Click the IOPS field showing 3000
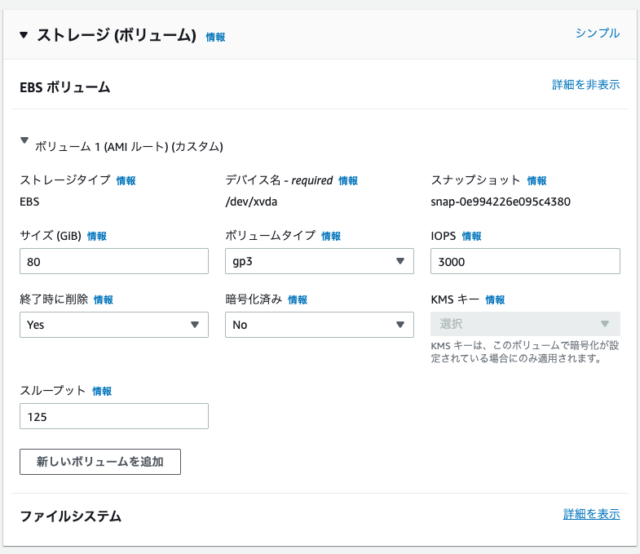Image resolution: width=640 pixels, height=554 pixels. click(525, 261)
